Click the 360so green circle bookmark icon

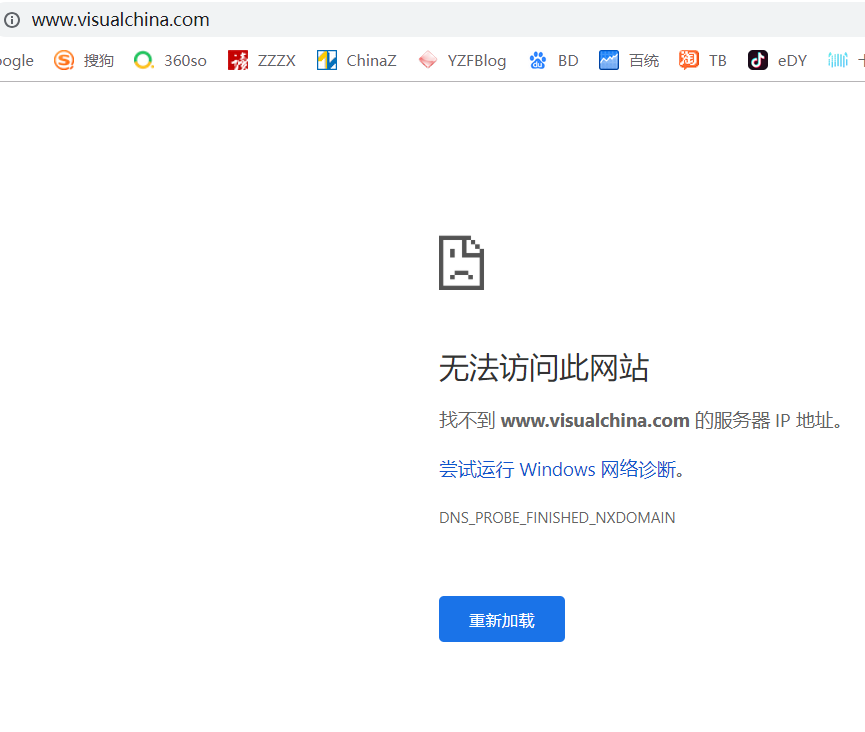pos(144,60)
